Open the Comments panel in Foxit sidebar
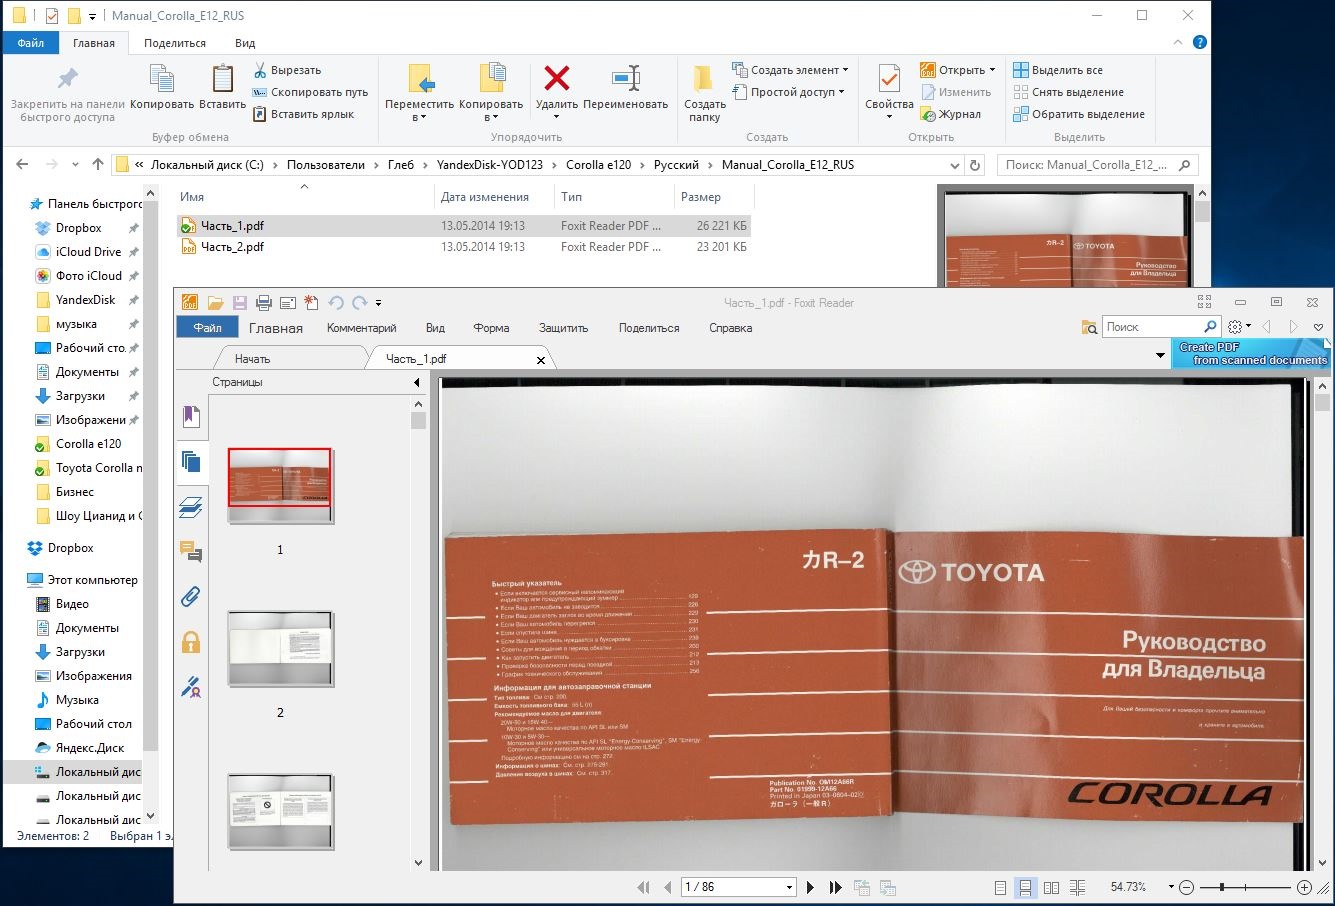 click(191, 551)
